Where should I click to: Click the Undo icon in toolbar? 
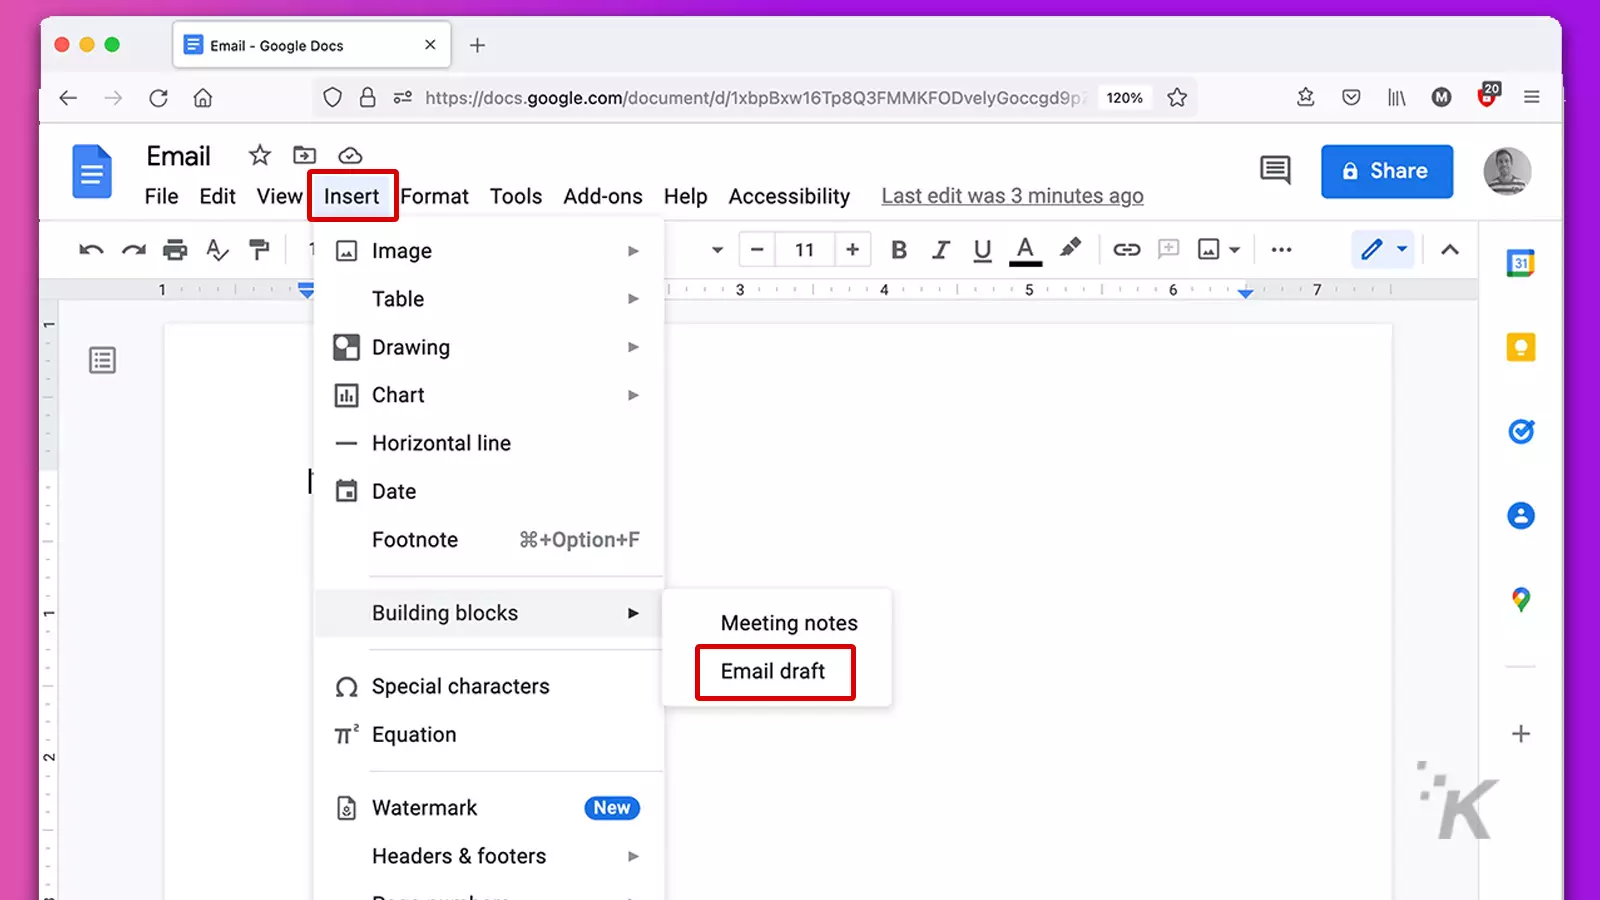[91, 250]
